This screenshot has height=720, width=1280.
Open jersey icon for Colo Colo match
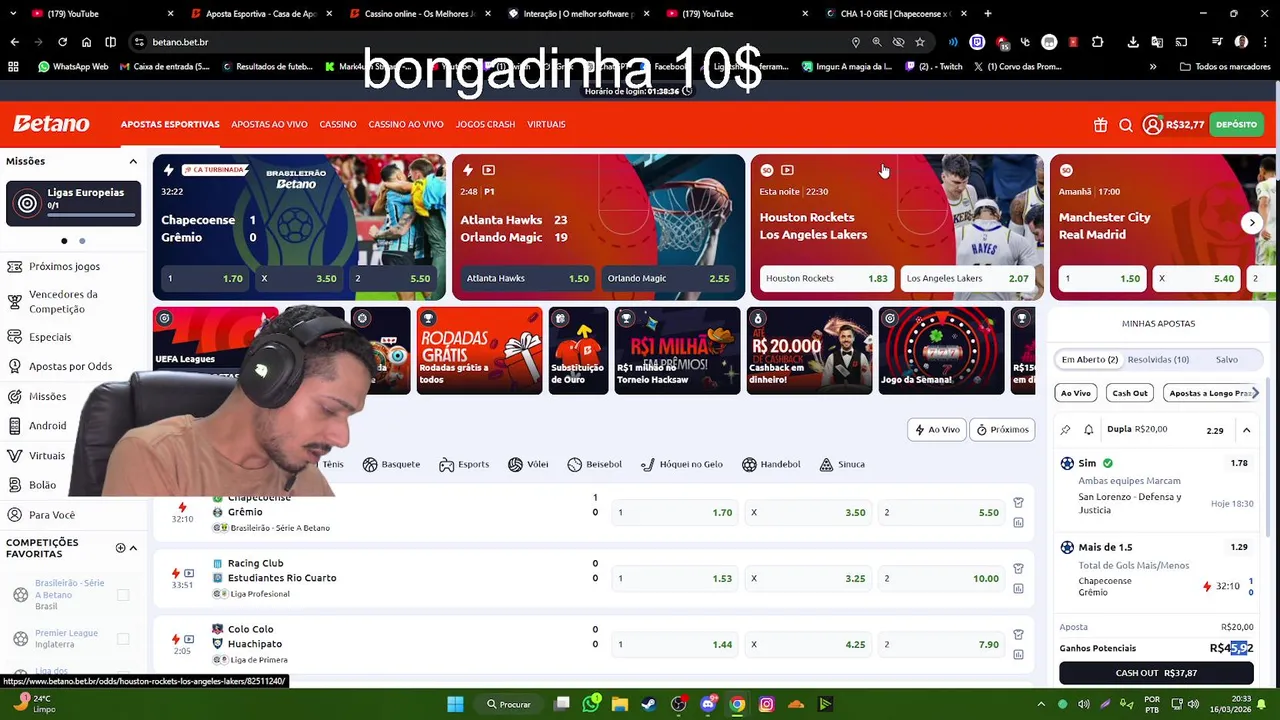[1018, 634]
